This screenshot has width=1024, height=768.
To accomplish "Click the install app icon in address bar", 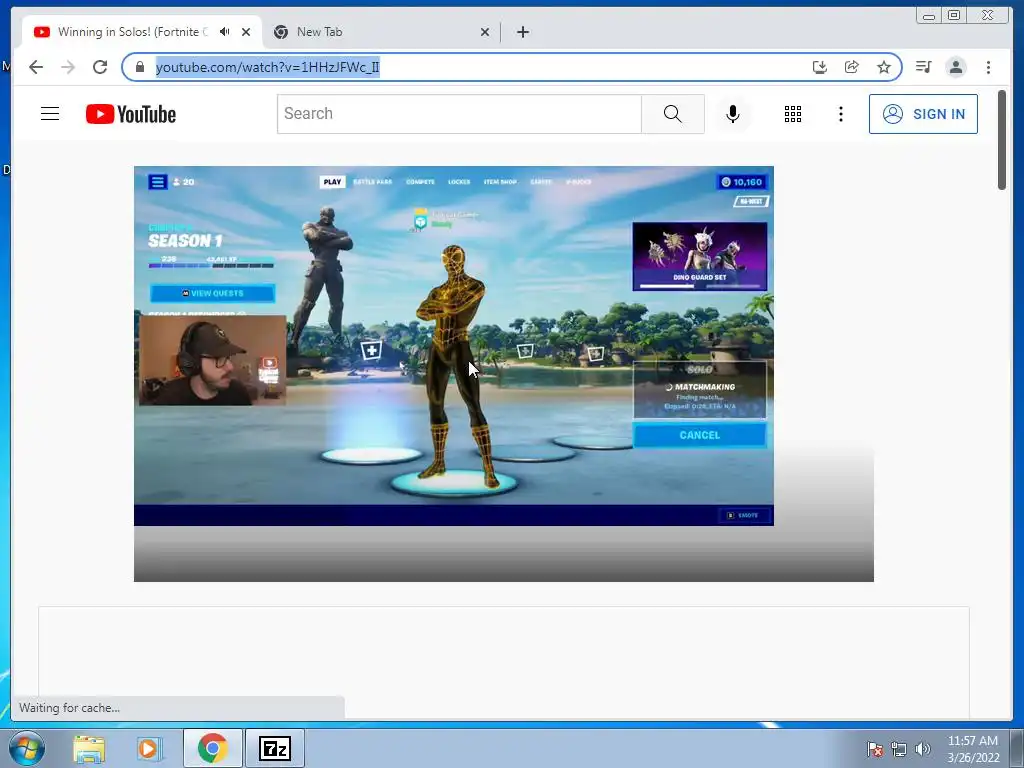I will pyautogui.click(x=820, y=67).
